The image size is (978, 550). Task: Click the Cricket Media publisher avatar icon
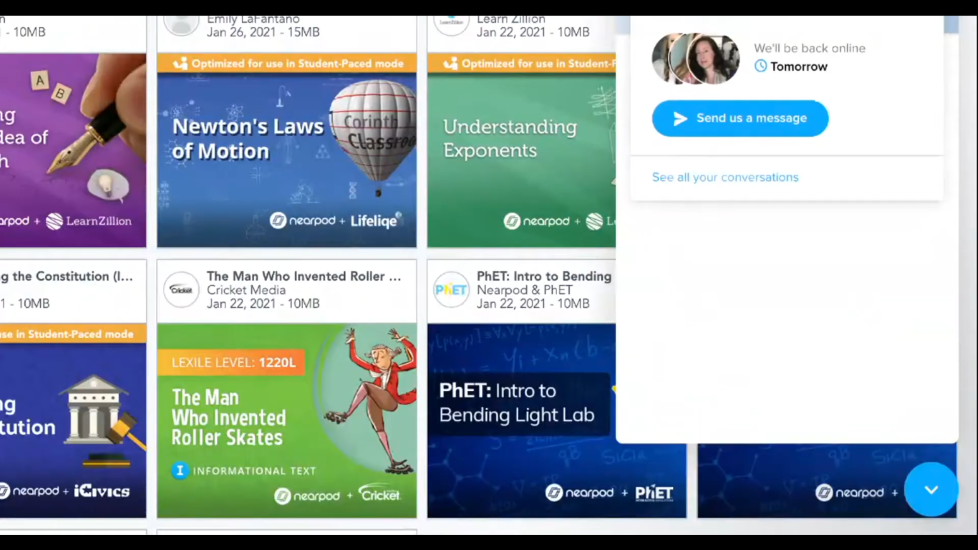[x=182, y=289]
